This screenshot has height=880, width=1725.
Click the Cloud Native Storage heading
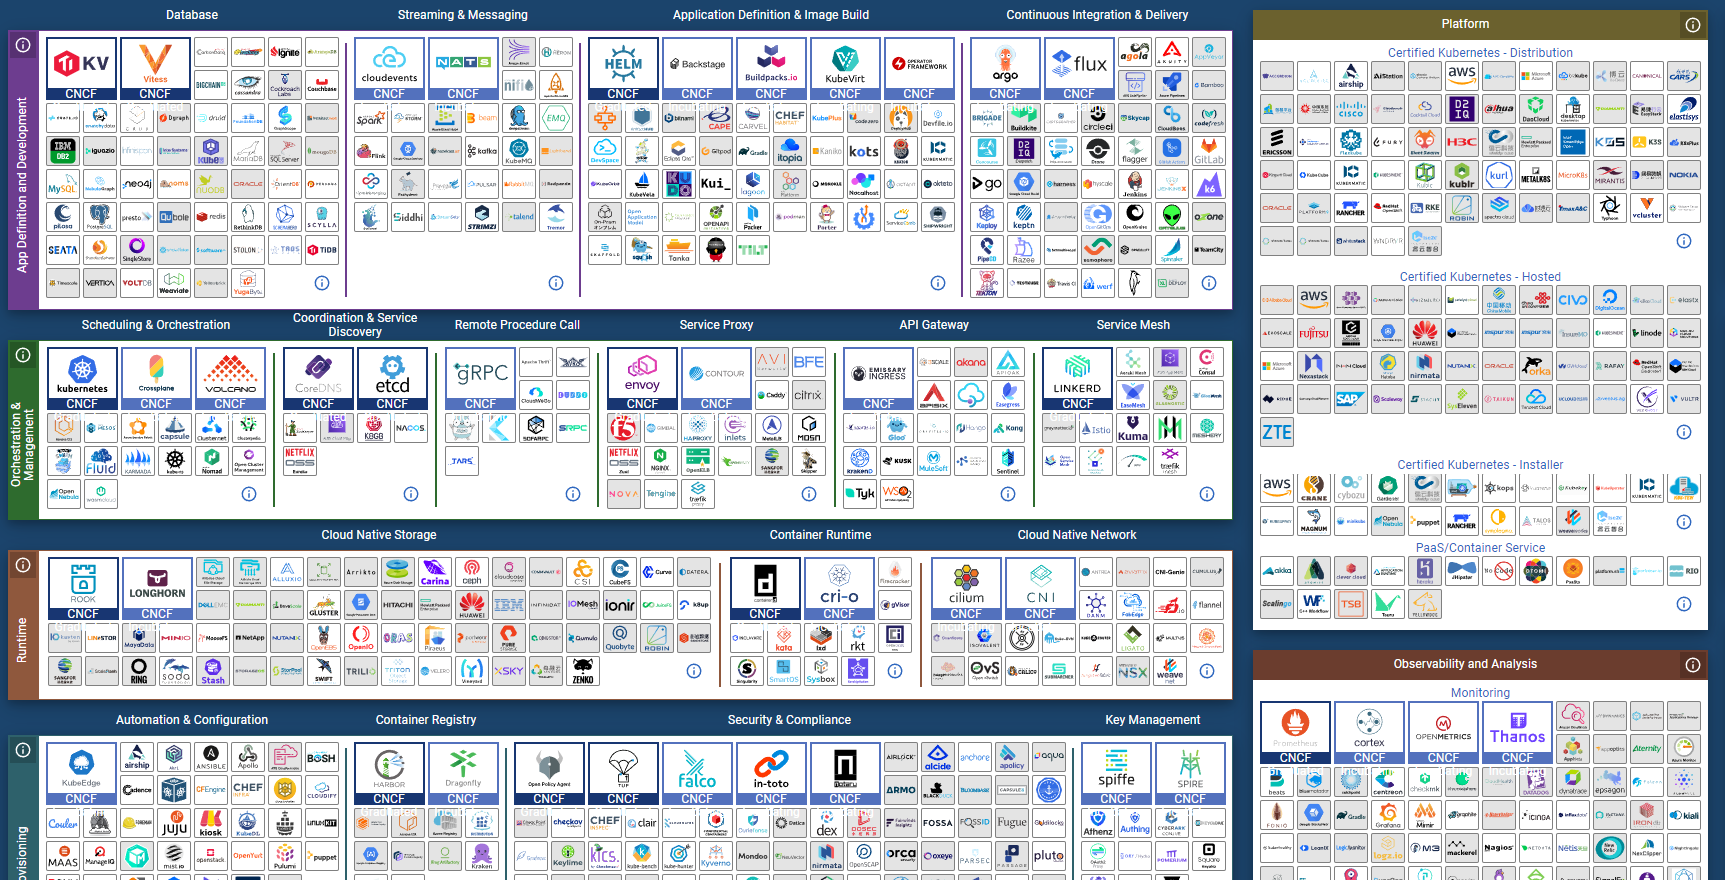click(379, 535)
